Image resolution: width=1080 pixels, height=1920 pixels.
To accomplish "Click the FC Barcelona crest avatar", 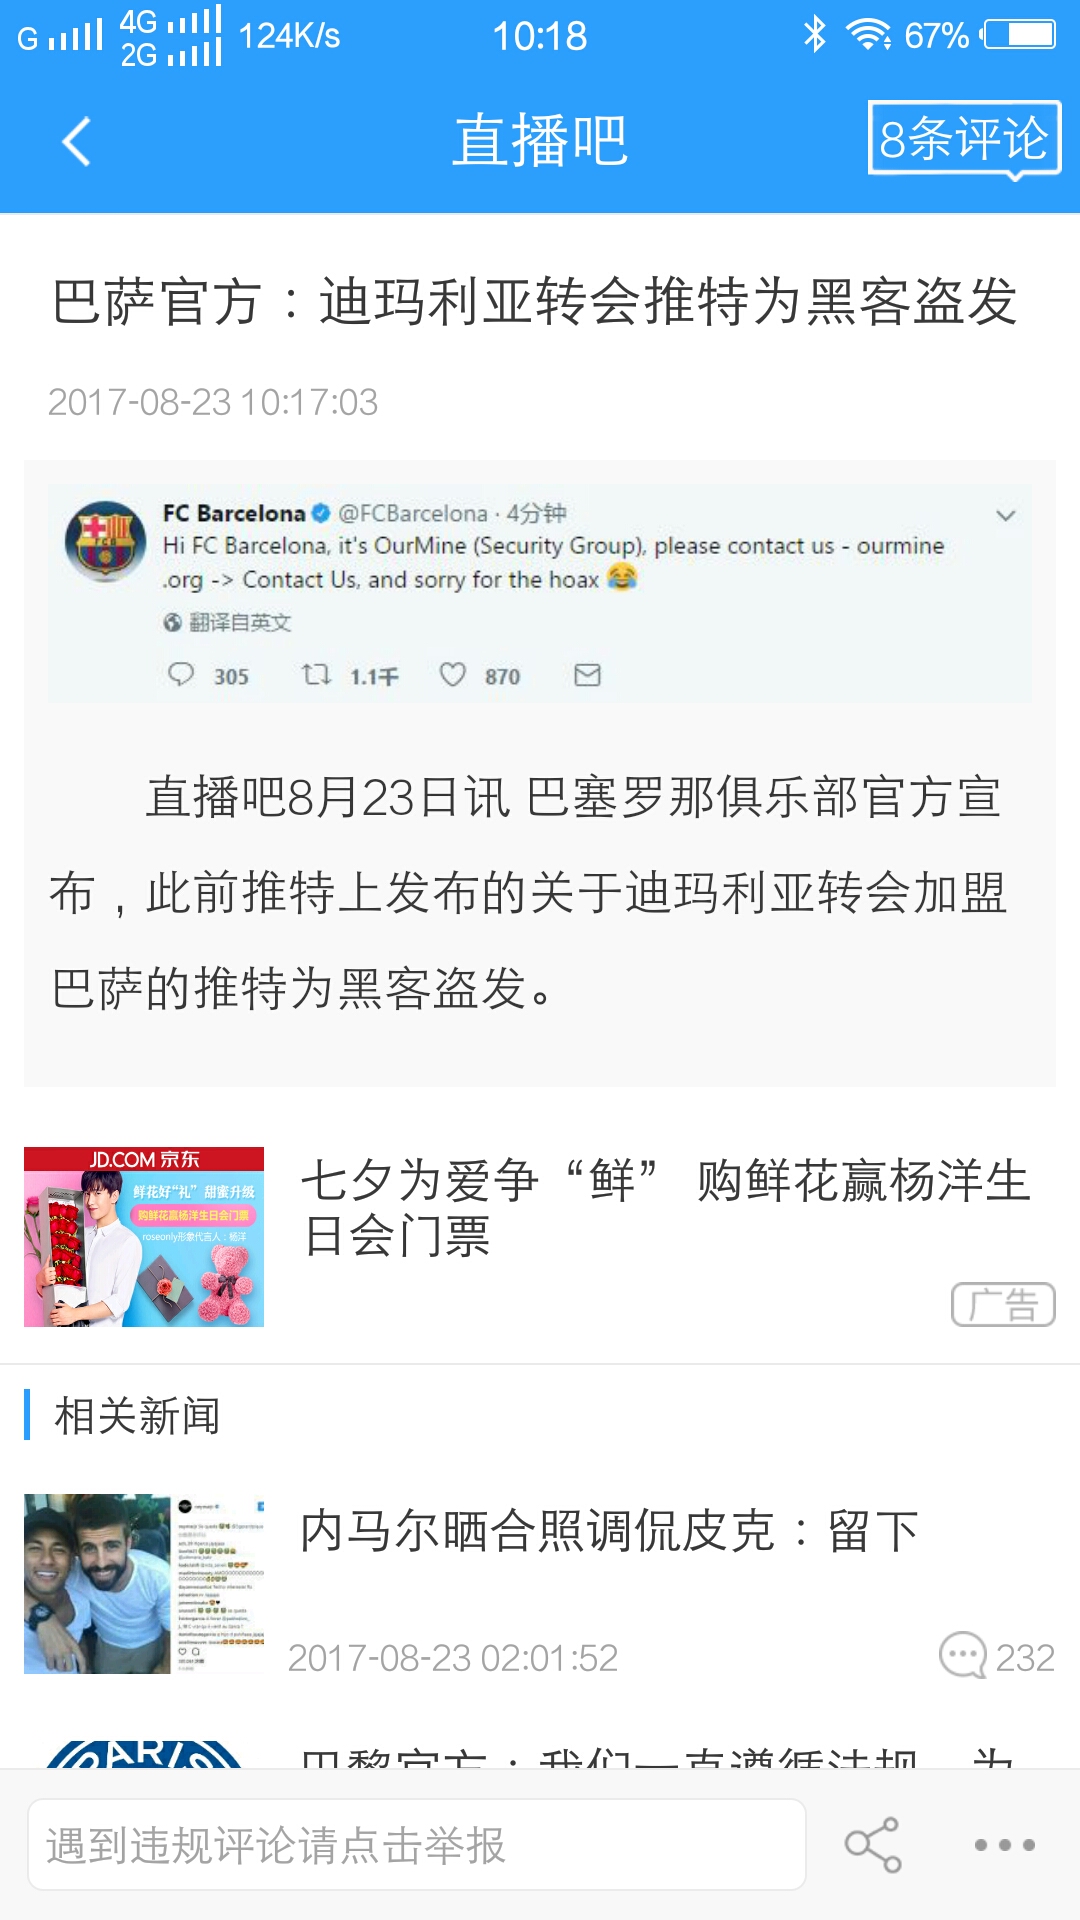I will pos(105,541).
